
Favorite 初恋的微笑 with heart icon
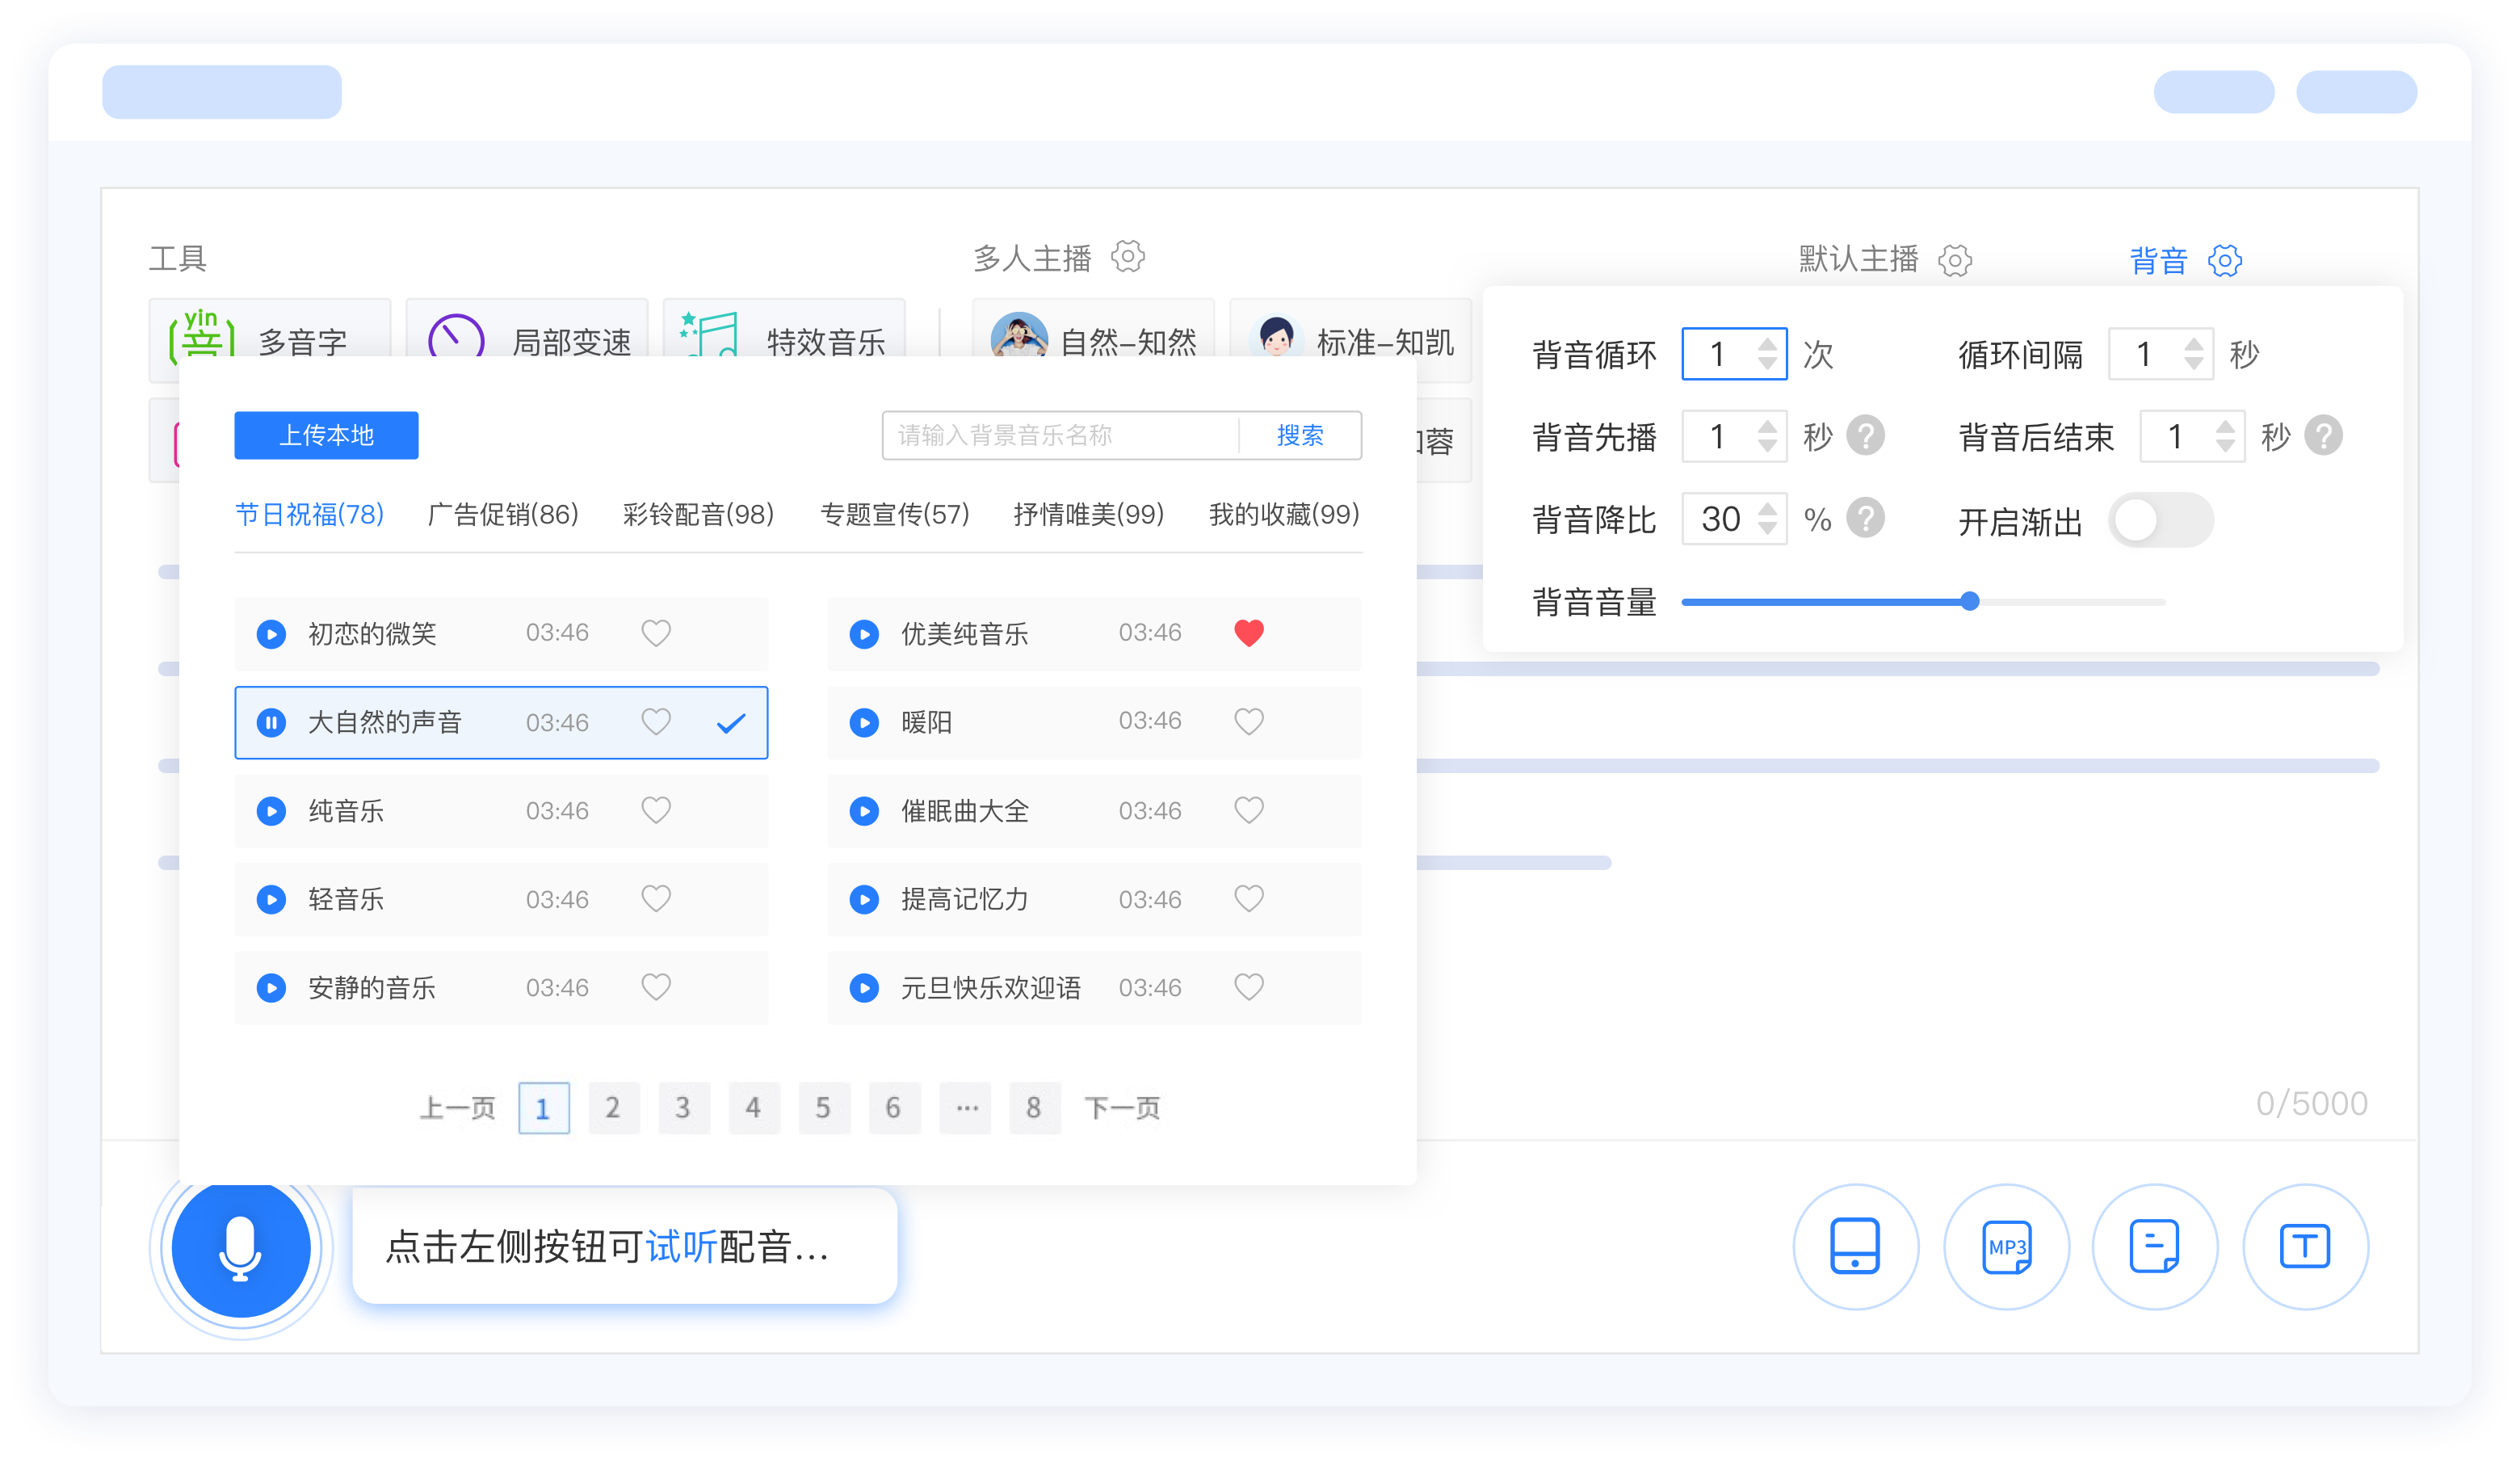pos(656,633)
